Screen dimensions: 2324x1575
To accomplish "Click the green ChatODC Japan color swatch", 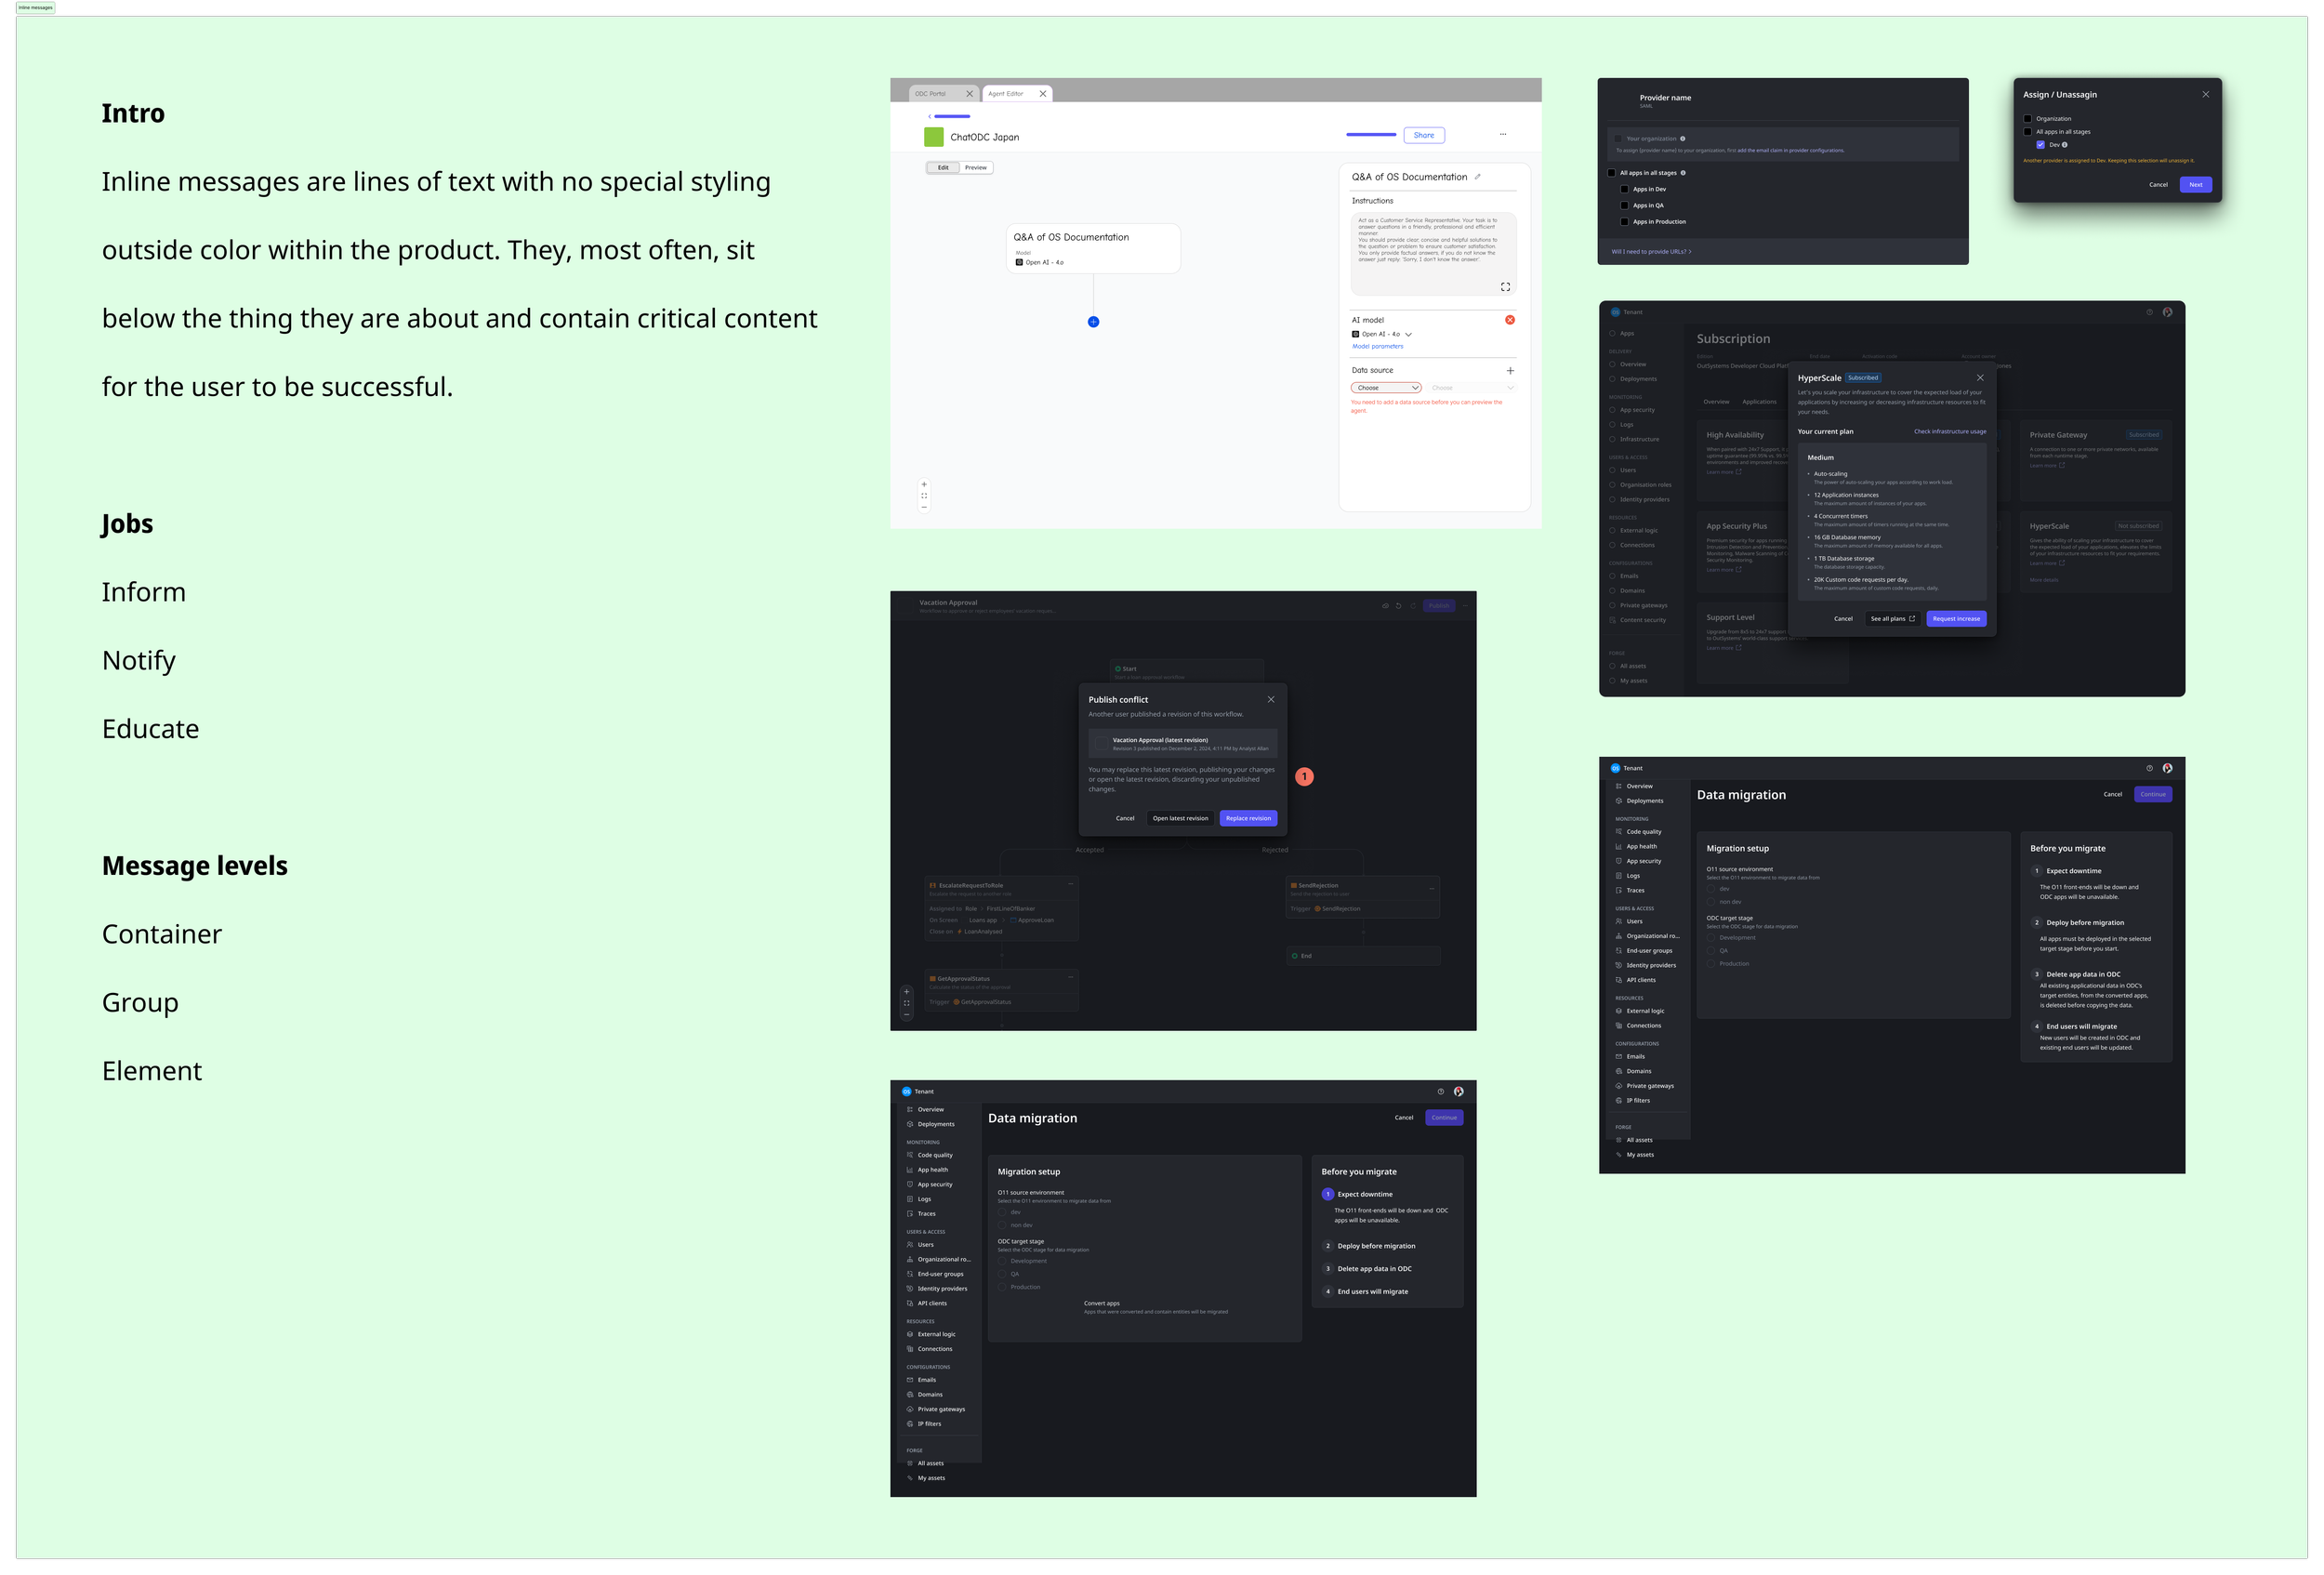I will tap(933, 137).
